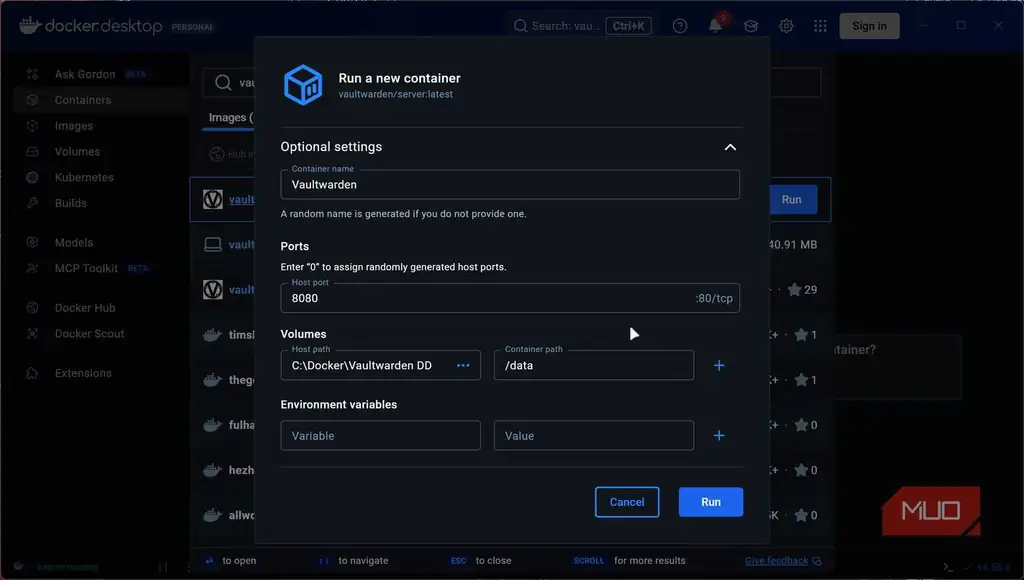Edit the Host port field
The image size is (1024, 580).
click(x=510, y=298)
